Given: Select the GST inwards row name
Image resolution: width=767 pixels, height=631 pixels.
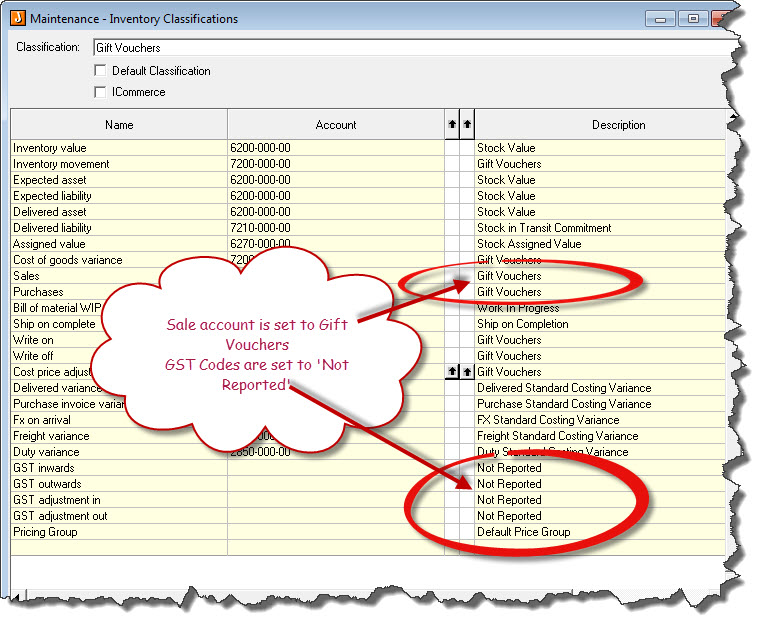Looking at the screenshot, I should tap(44, 468).
